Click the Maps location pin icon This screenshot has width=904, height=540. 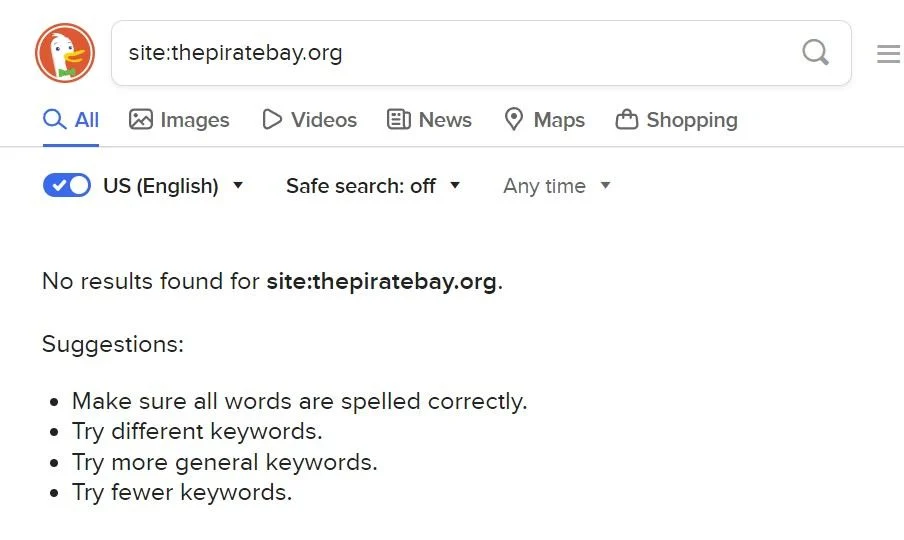tap(513, 120)
